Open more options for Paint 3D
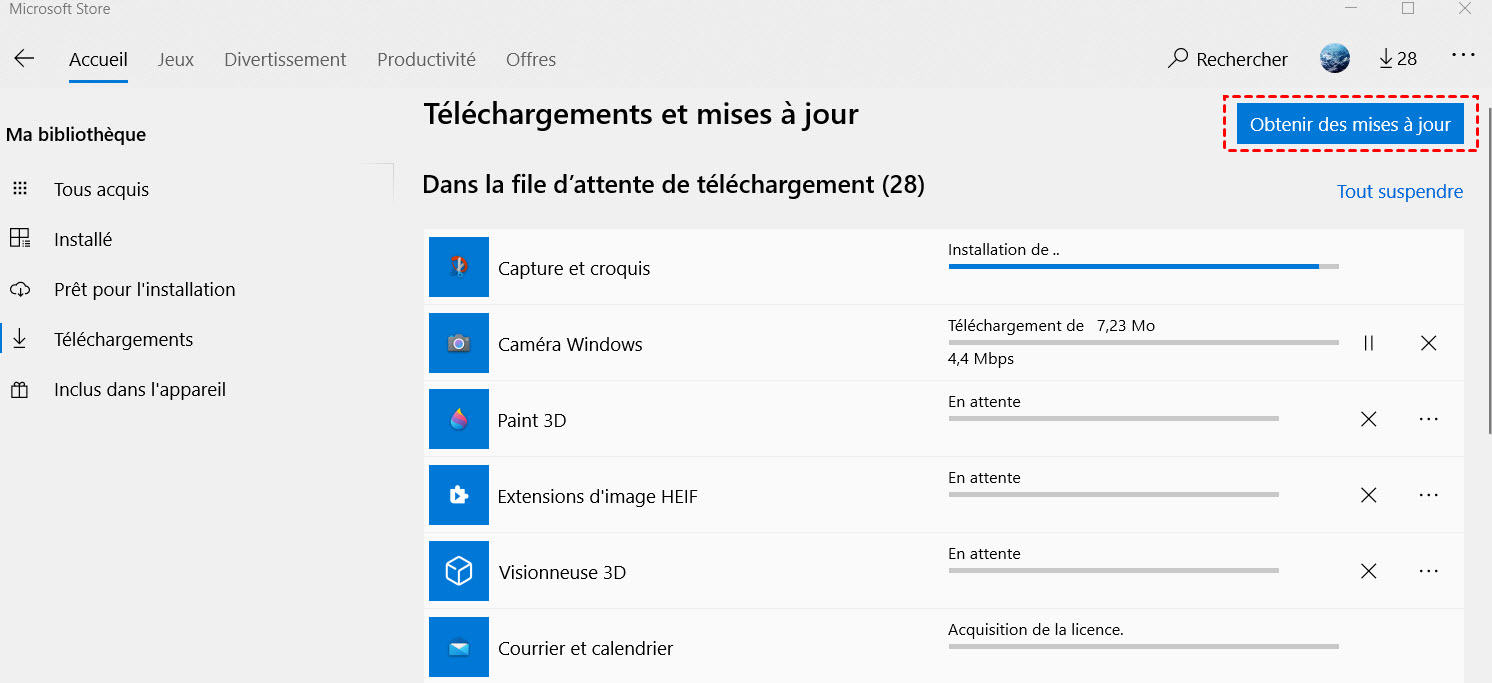Viewport: 1492px width, 683px height. coord(1429,419)
